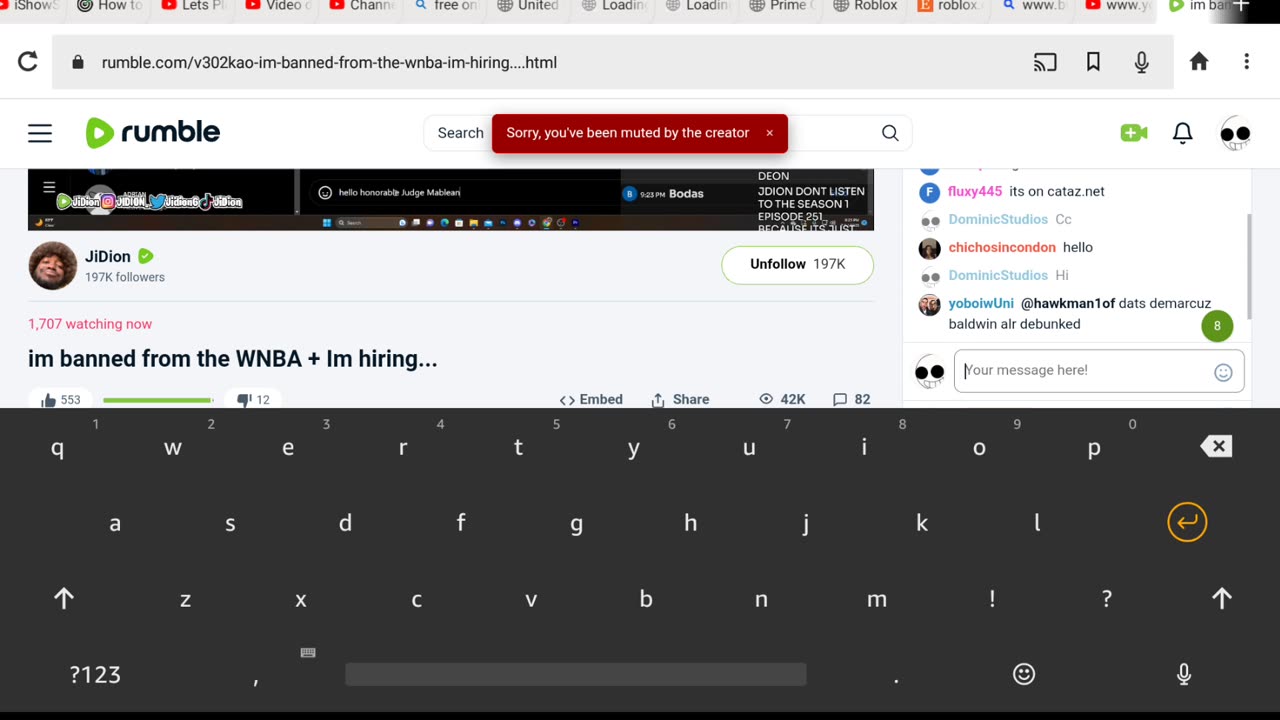Tap the exclamation mark key

(992, 598)
